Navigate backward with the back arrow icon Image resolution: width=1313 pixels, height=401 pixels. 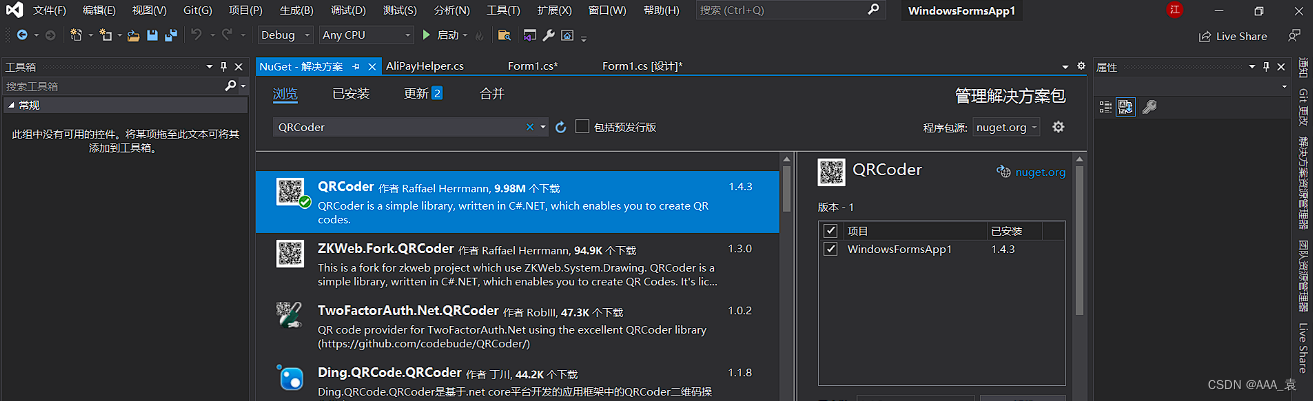21,35
